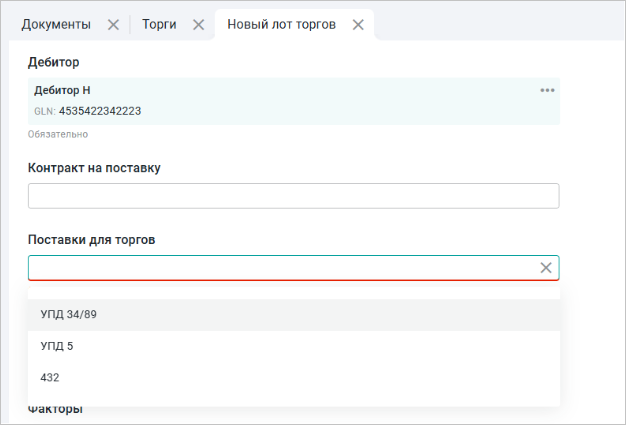
Task: Switch to the Торги tab
Action: click(159, 24)
